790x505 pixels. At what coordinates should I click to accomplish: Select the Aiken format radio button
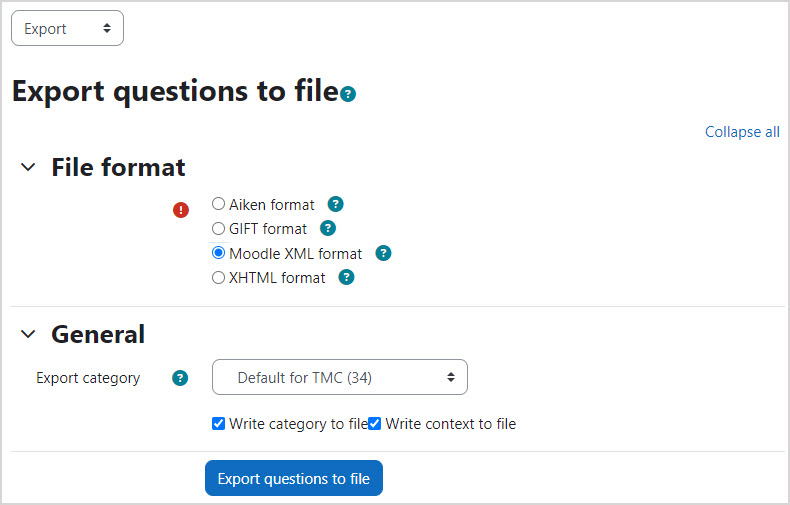219,204
